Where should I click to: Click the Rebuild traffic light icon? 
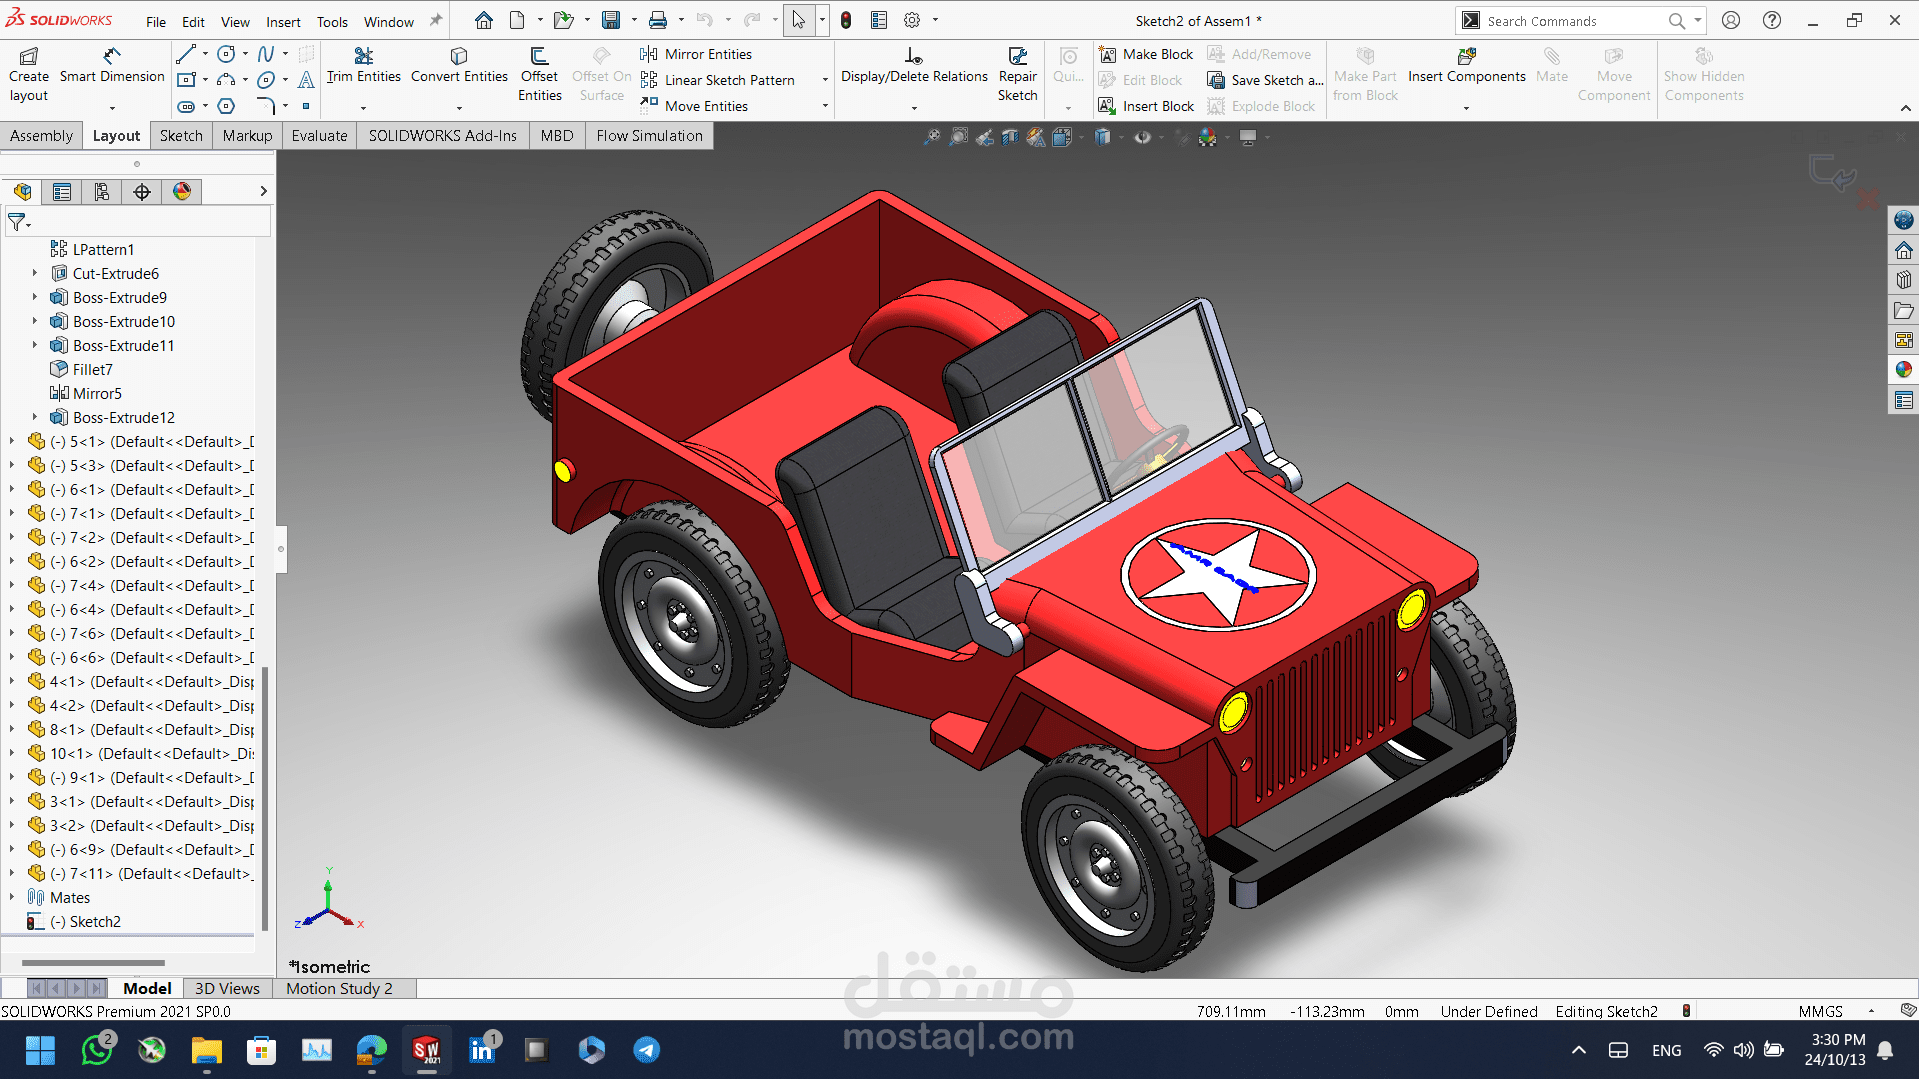(x=846, y=20)
